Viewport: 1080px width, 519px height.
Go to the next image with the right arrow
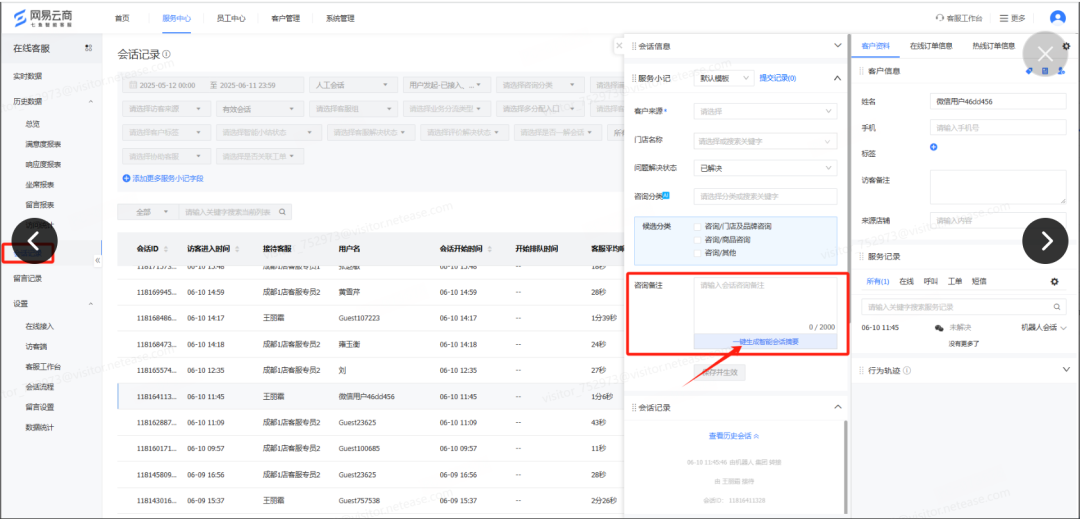tap(1046, 240)
